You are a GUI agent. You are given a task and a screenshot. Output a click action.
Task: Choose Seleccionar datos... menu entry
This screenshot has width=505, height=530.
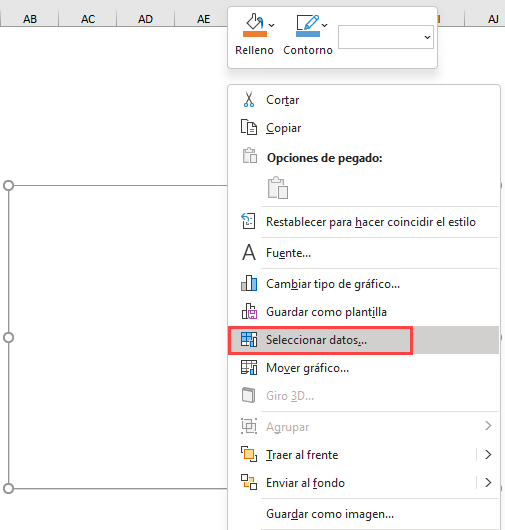364,340
